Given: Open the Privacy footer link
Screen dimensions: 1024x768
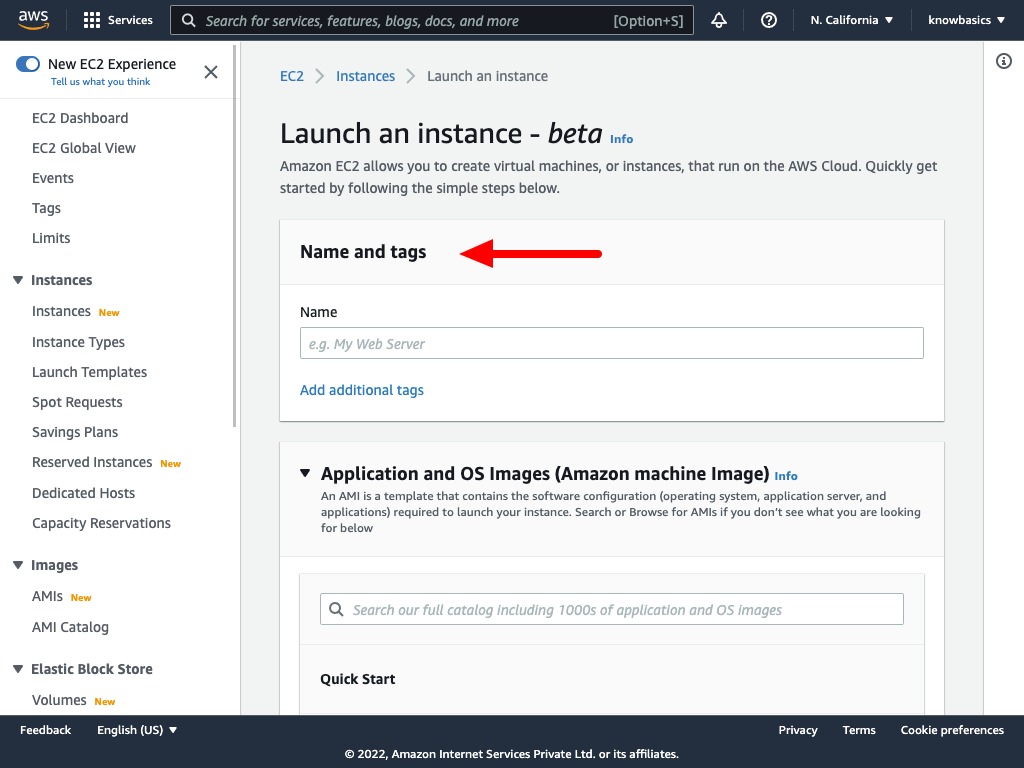Looking at the screenshot, I should [798, 730].
